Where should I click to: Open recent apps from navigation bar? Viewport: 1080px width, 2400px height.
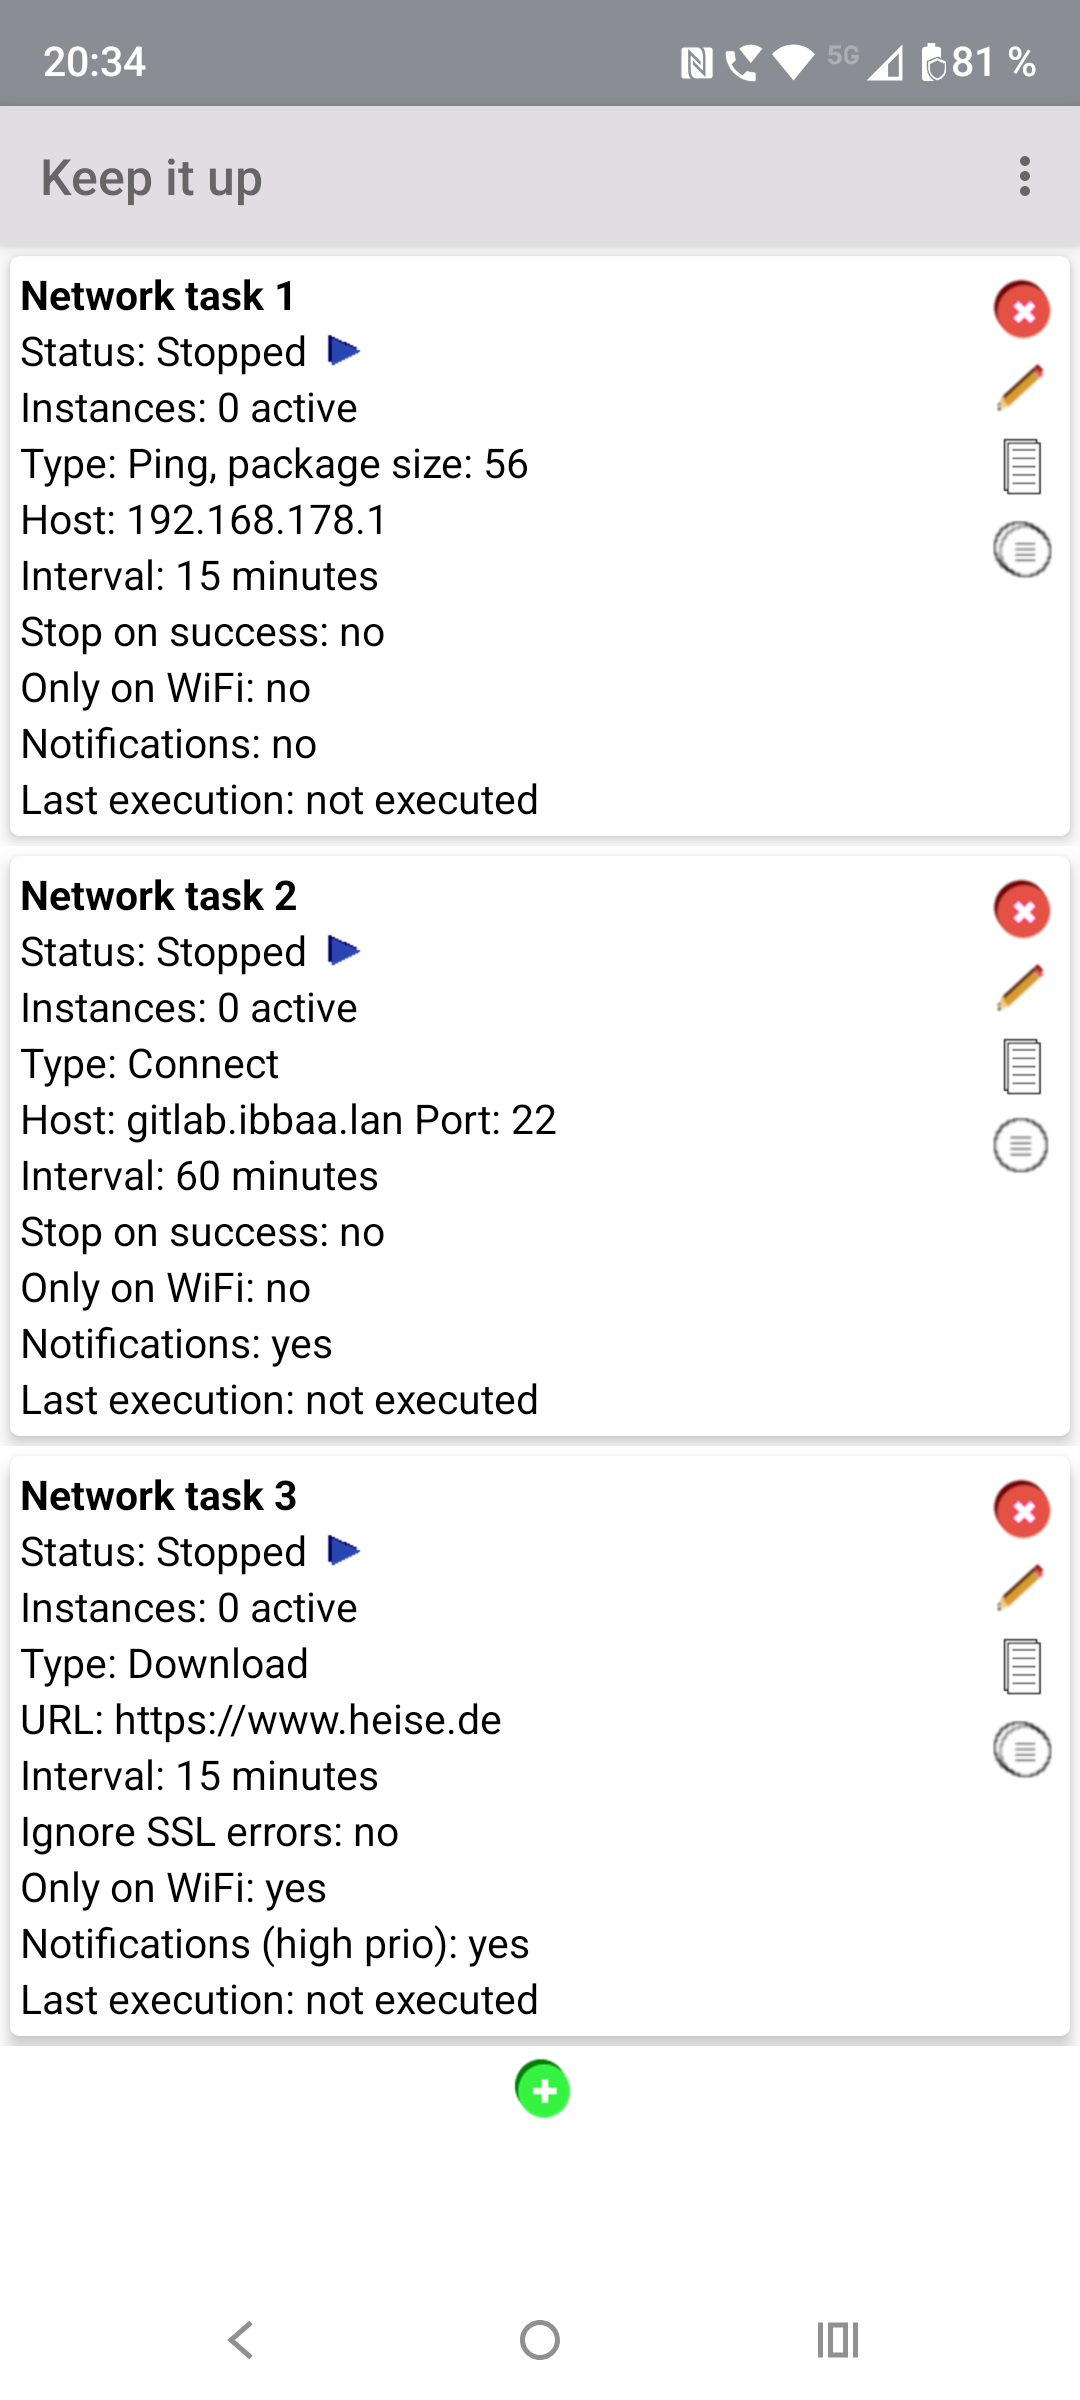pos(838,2340)
